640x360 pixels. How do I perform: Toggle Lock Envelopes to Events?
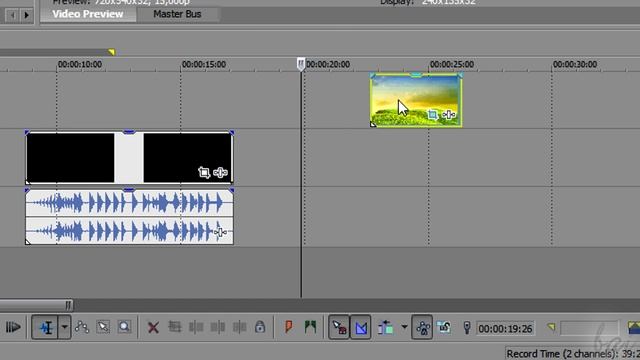coord(422,327)
